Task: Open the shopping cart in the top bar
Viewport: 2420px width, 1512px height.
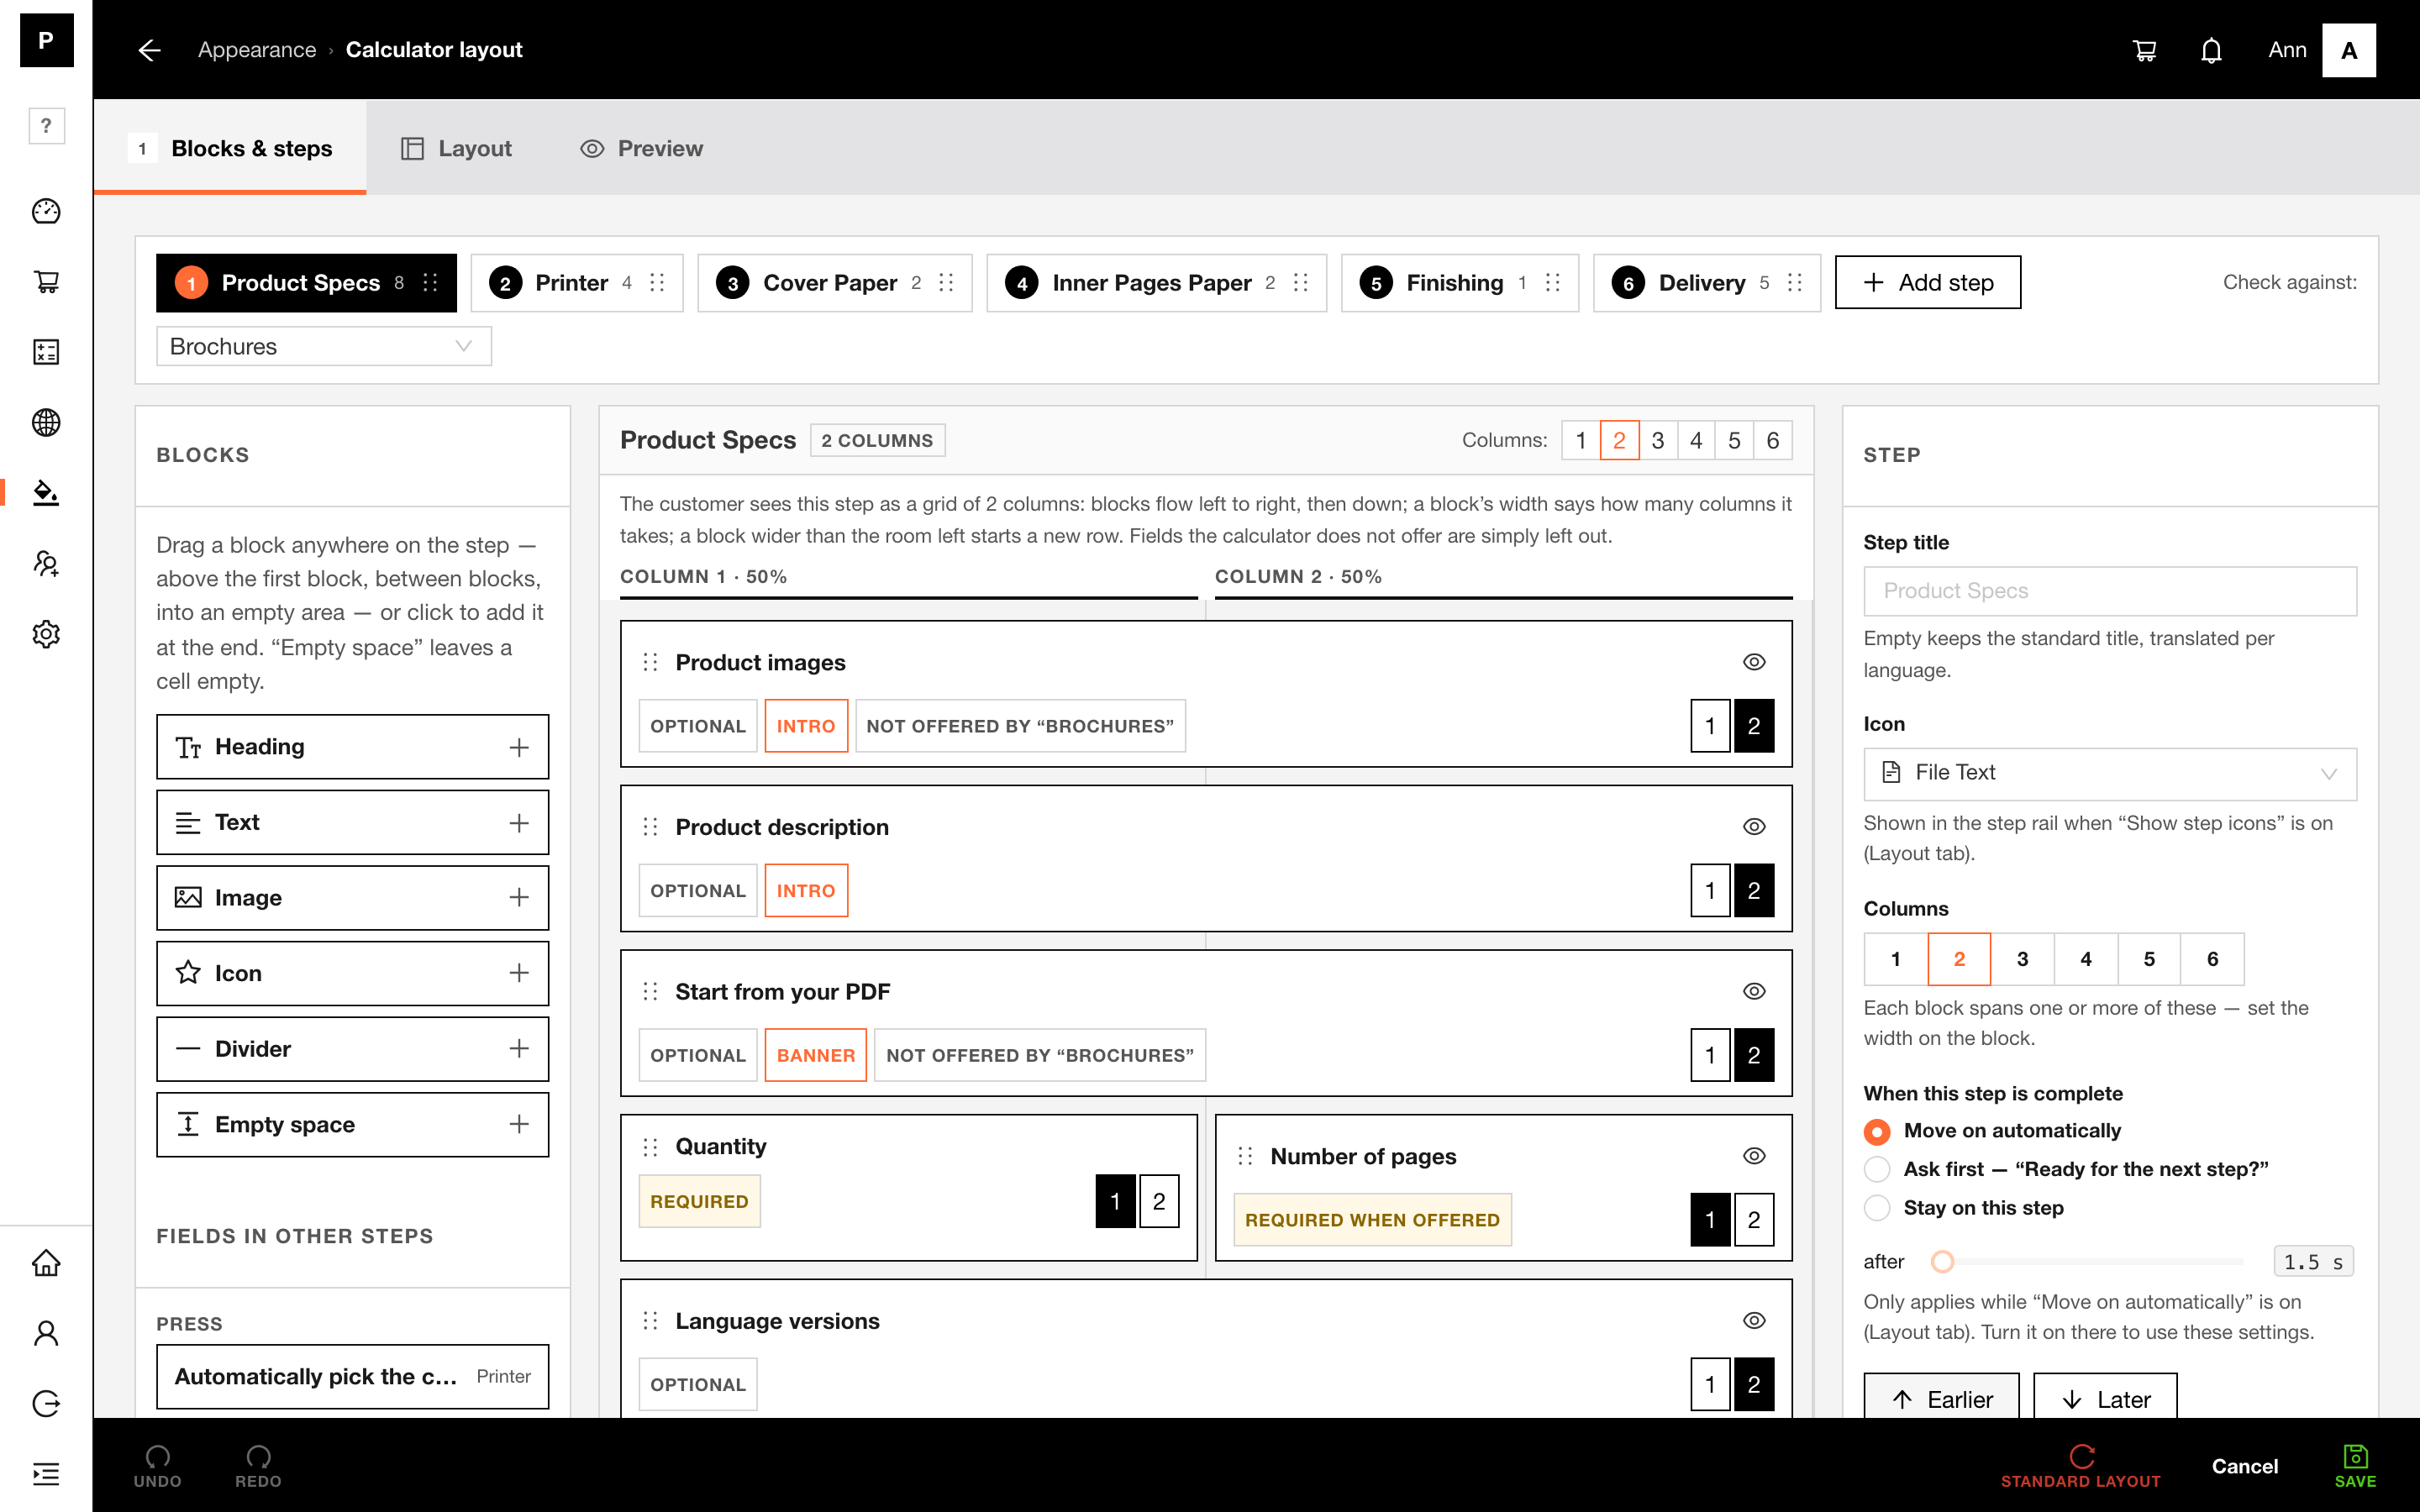Action: point(2144,50)
